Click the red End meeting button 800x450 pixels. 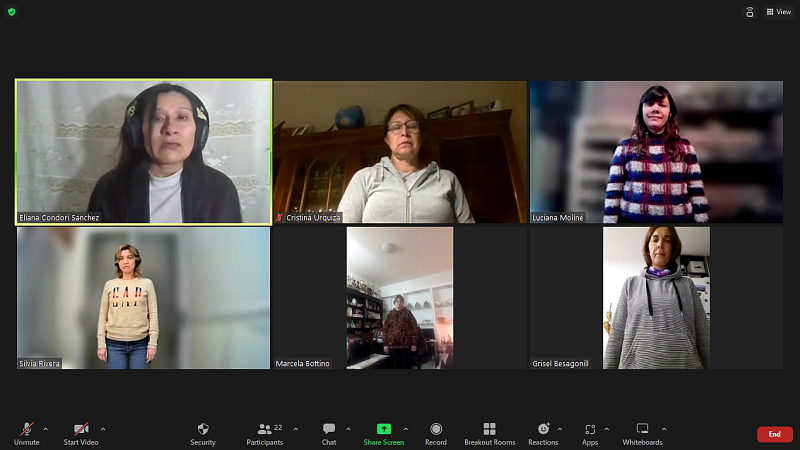(x=774, y=434)
